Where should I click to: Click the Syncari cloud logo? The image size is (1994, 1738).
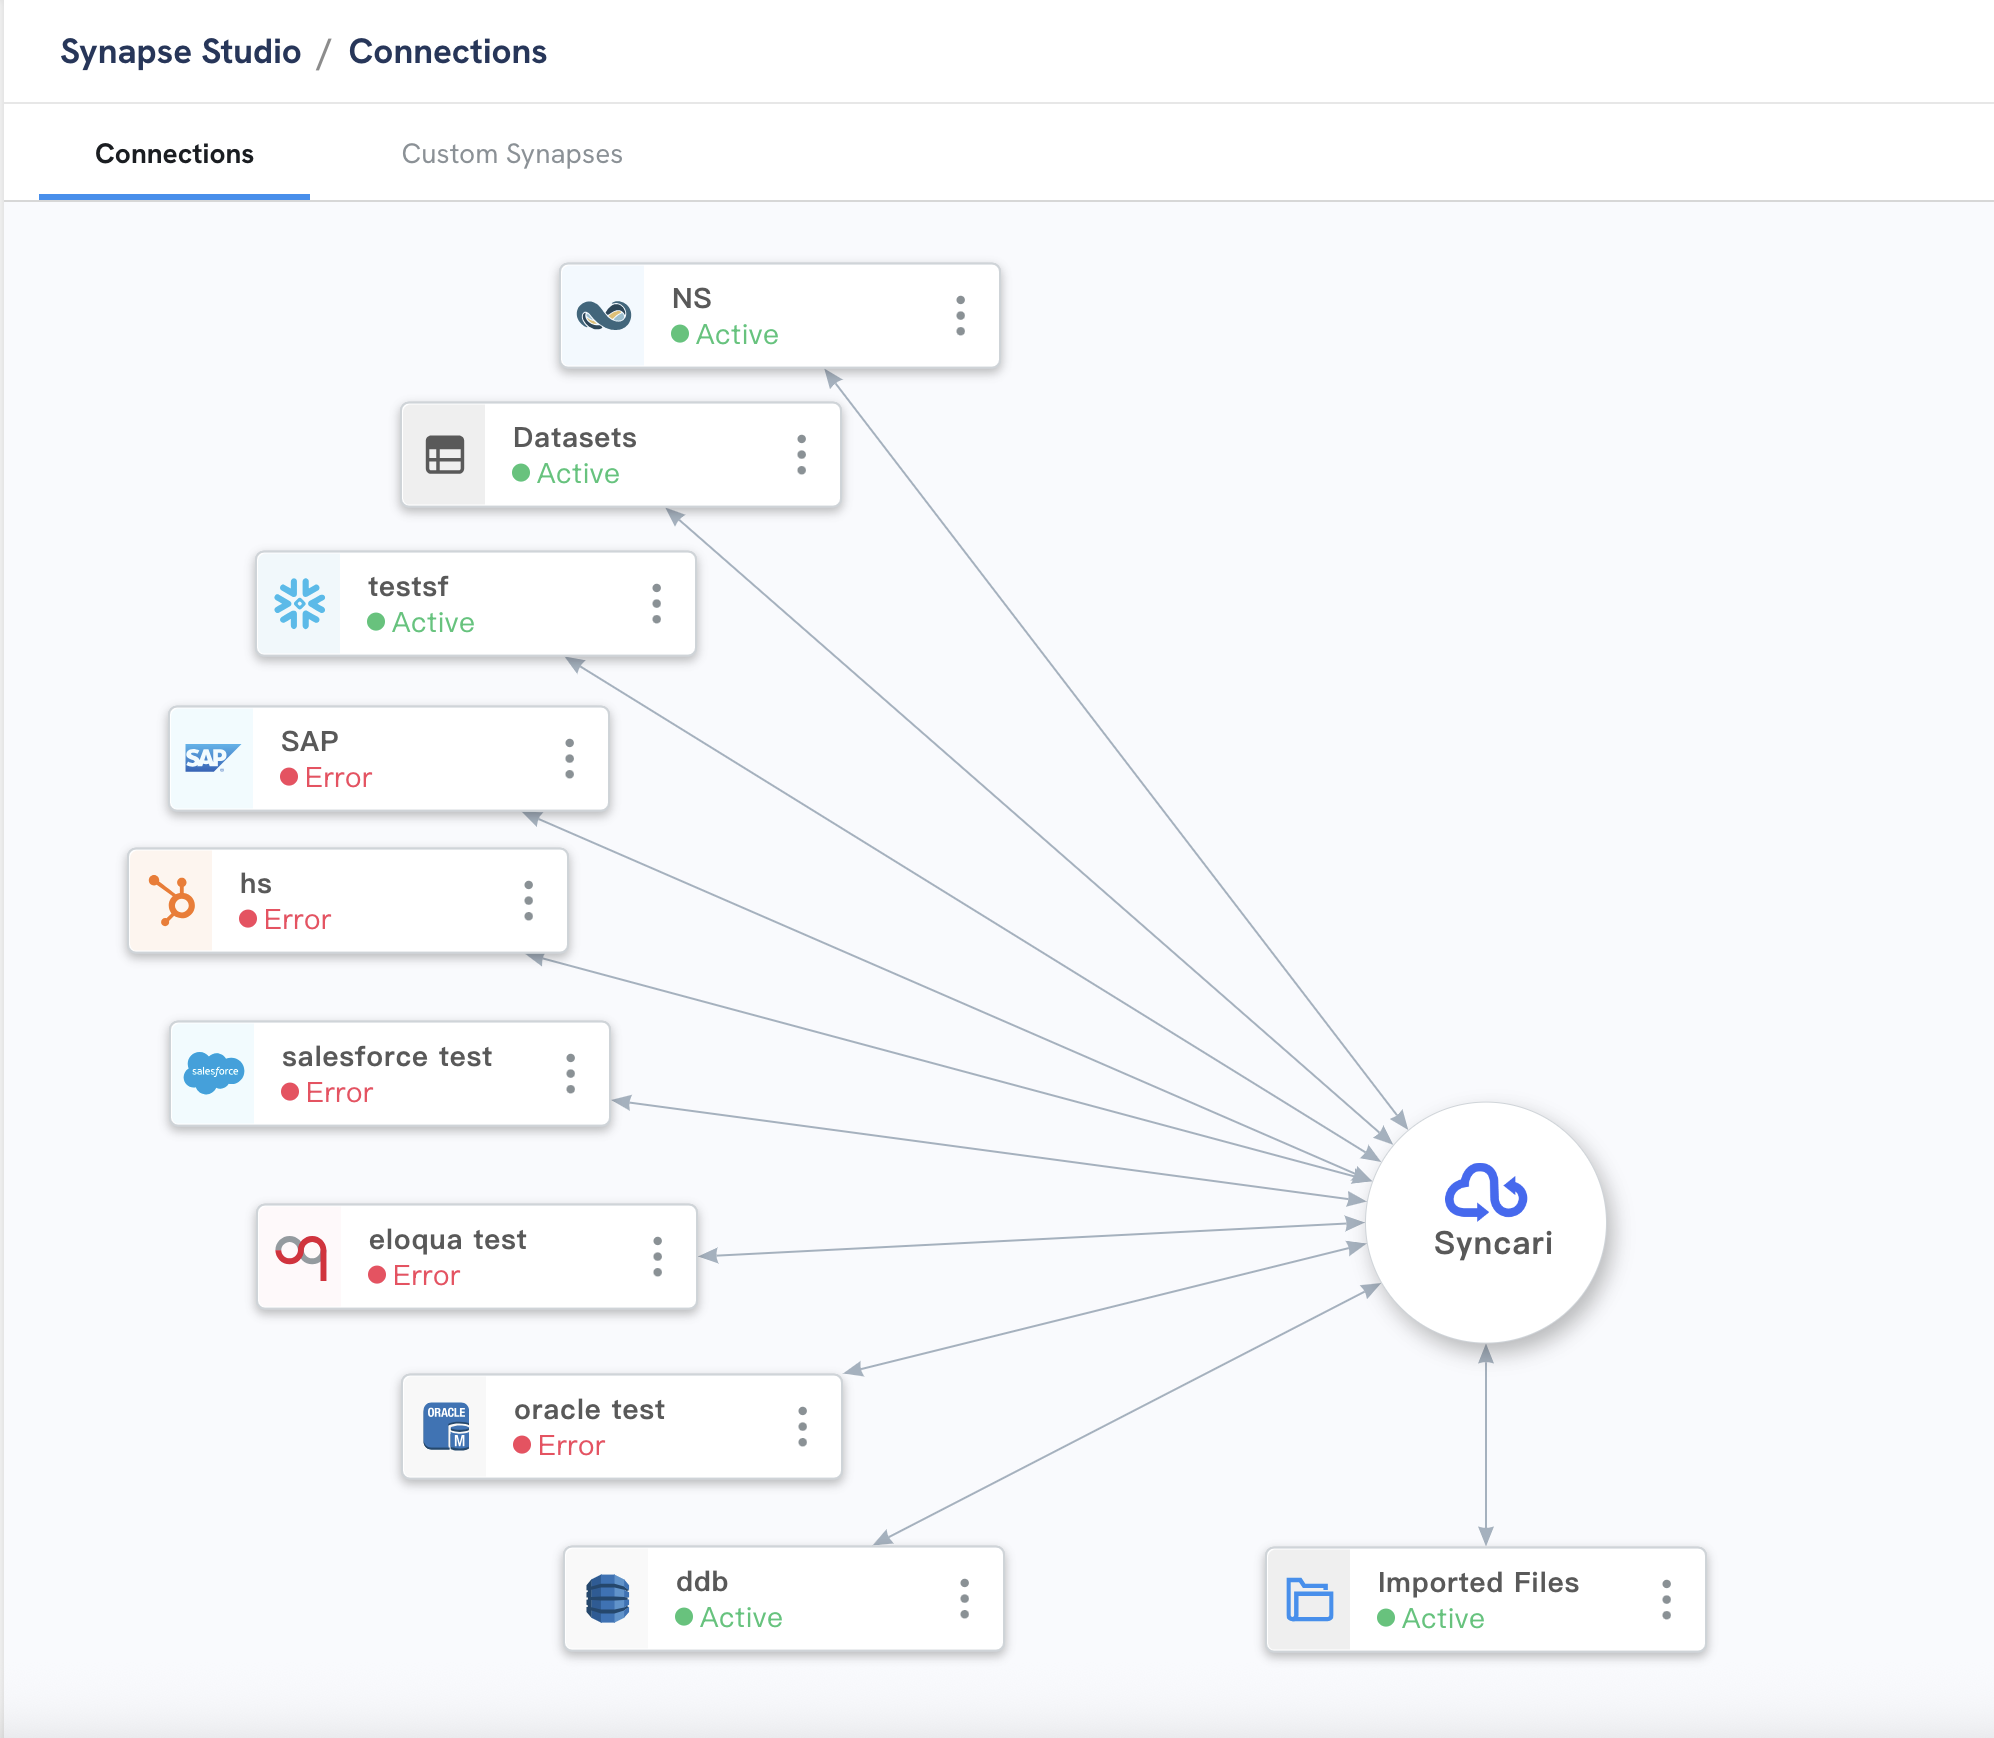click(1486, 1192)
